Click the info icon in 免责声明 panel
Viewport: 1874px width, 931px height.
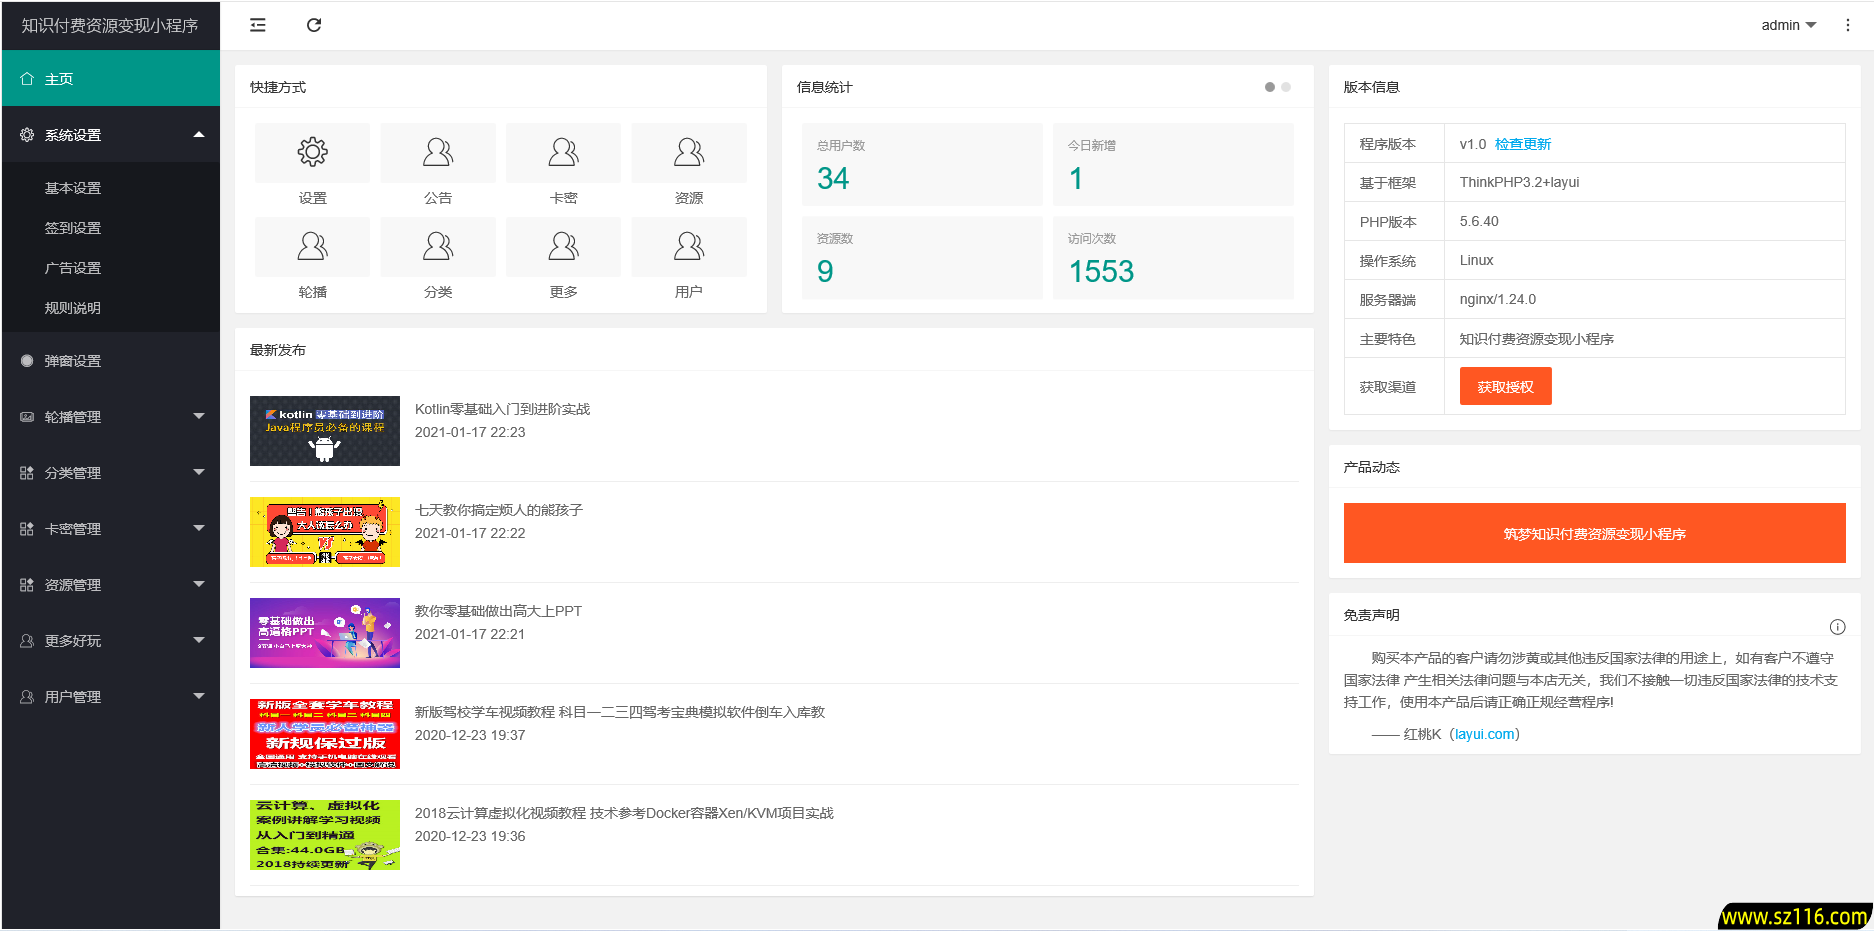pyautogui.click(x=1837, y=627)
